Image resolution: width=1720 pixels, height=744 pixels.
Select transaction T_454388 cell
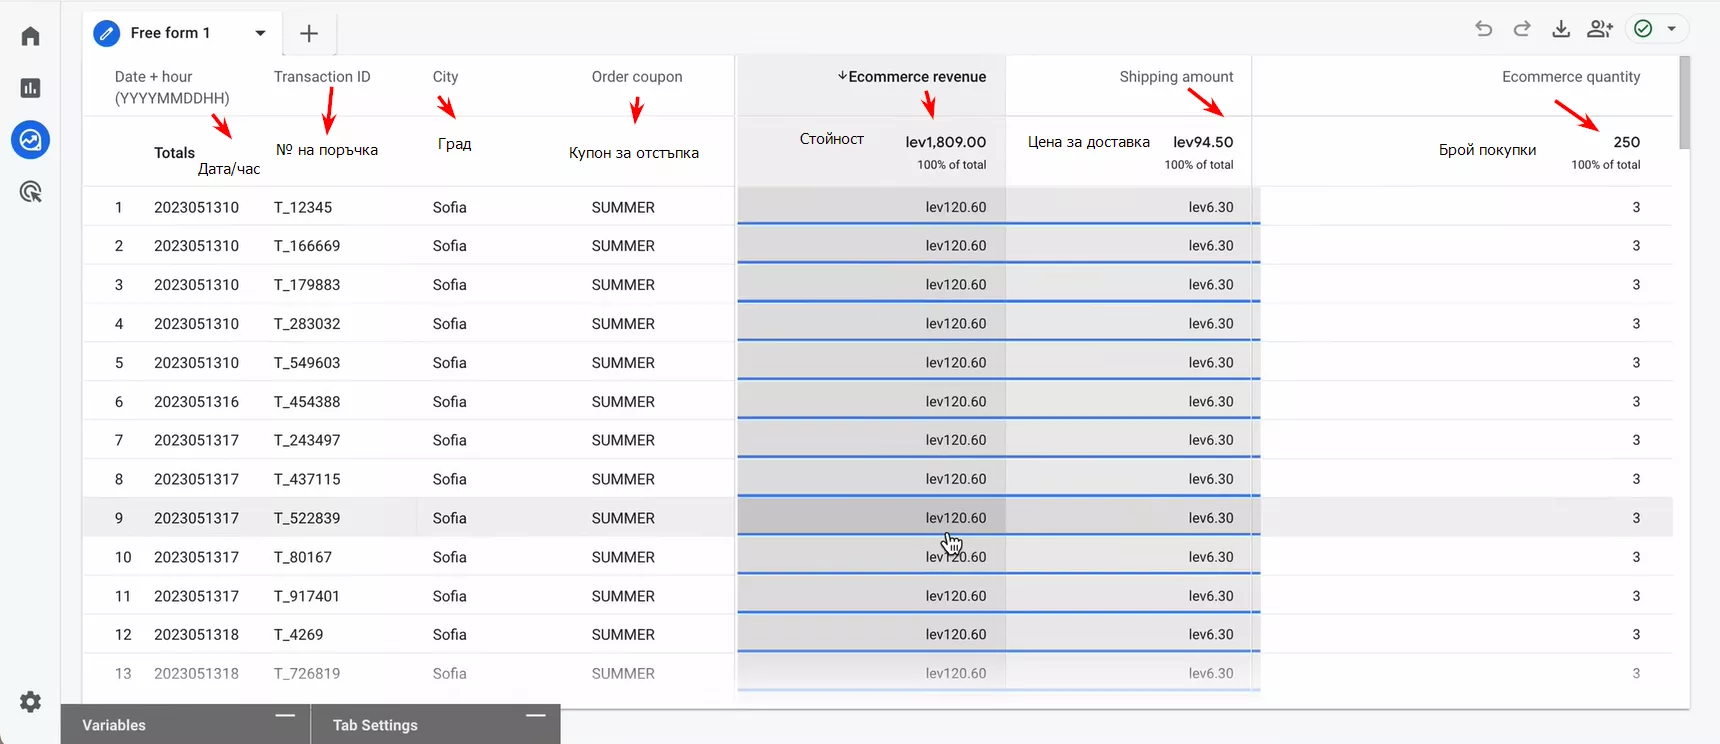pyautogui.click(x=307, y=402)
